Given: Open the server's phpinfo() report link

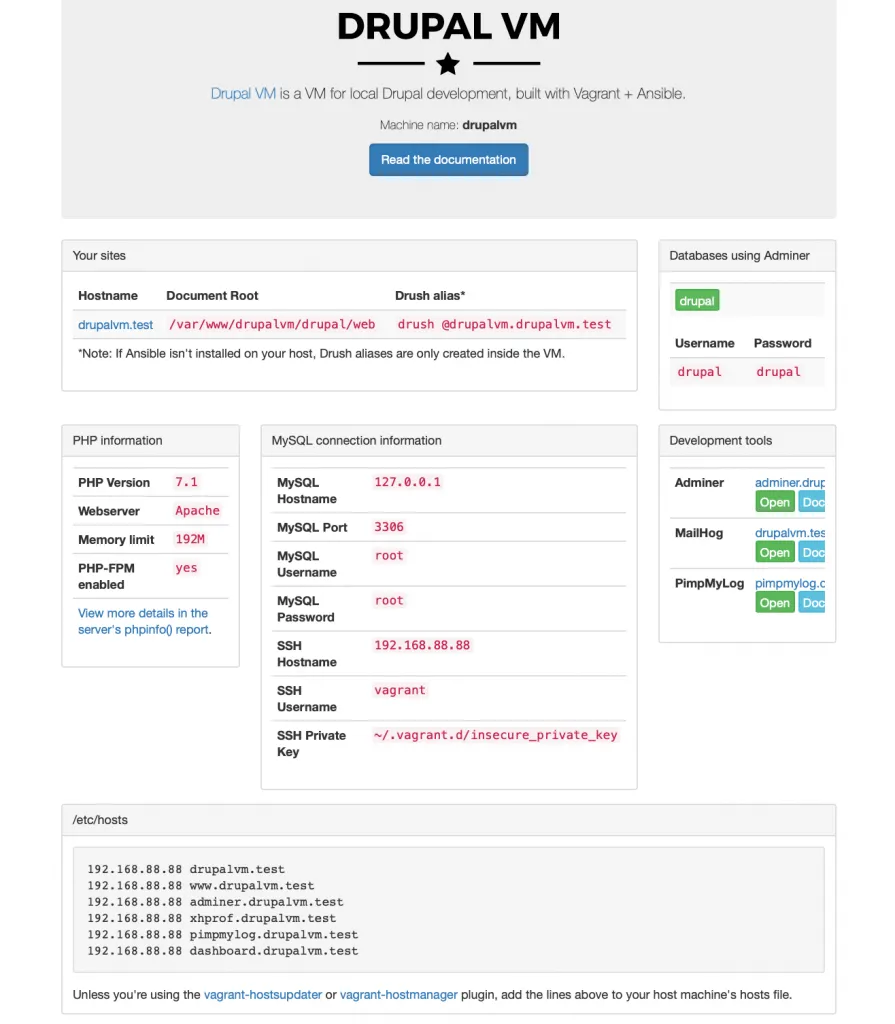Looking at the screenshot, I should [x=143, y=621].
